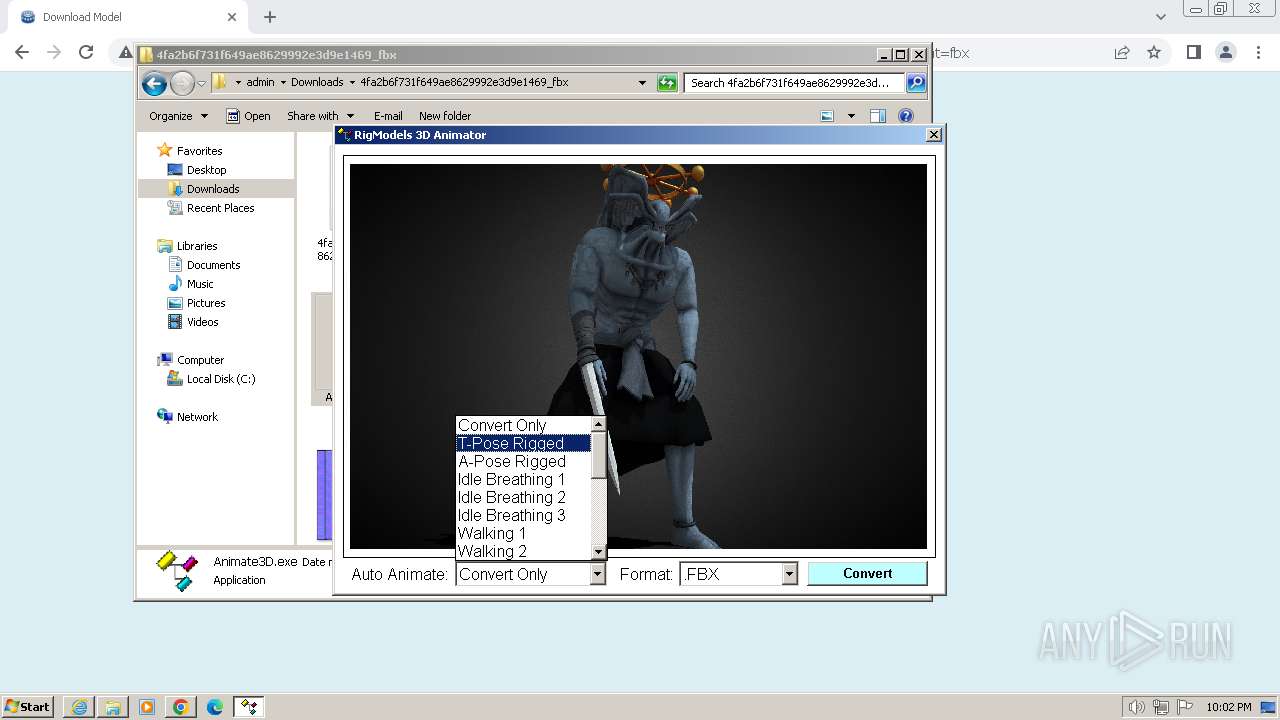
Task: Click the Animate3D.exe icon in details pane
Action: 177,571
